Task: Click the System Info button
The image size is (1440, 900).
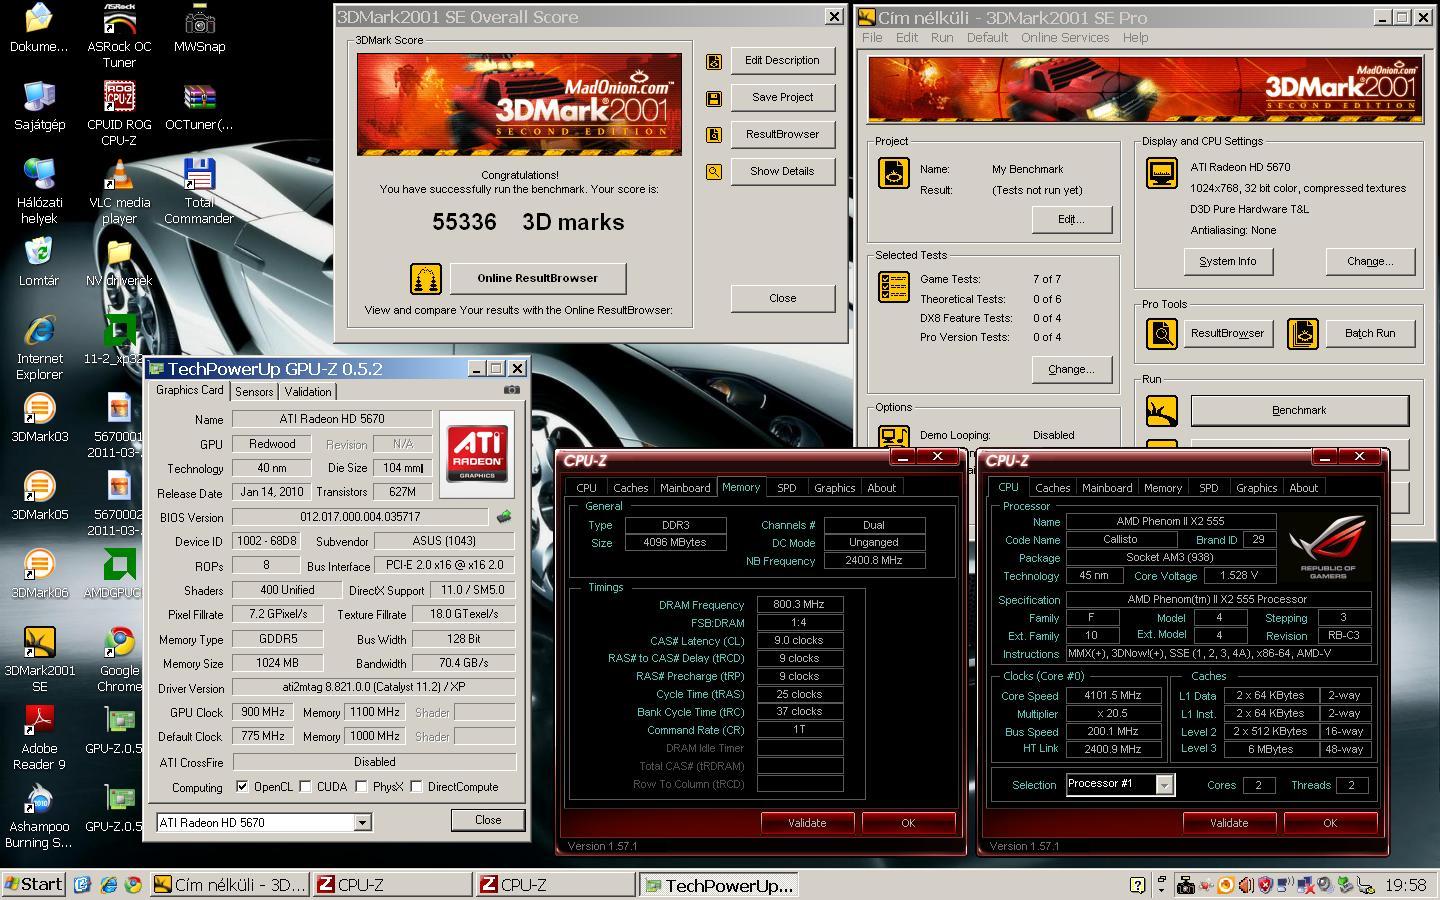Action: (x=1227, y=261)
